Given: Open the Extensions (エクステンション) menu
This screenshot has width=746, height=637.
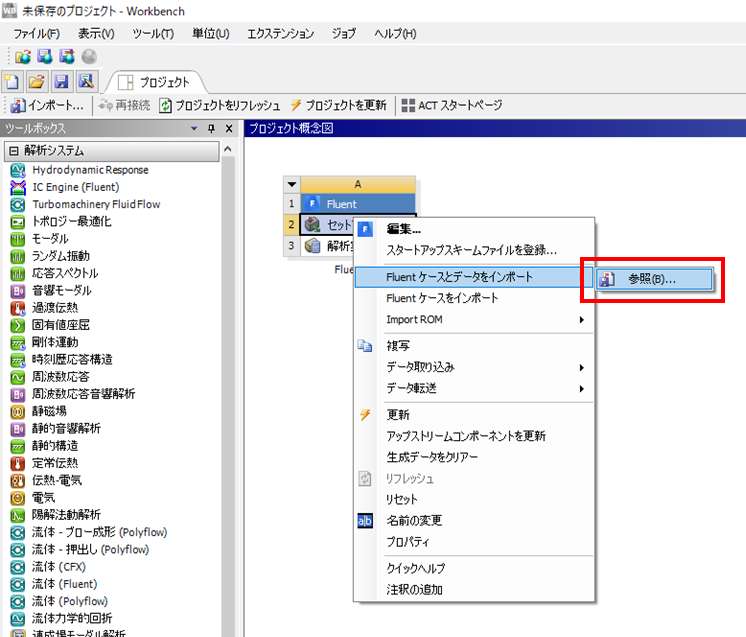Looking at the screenshot, I should [281, 34].
